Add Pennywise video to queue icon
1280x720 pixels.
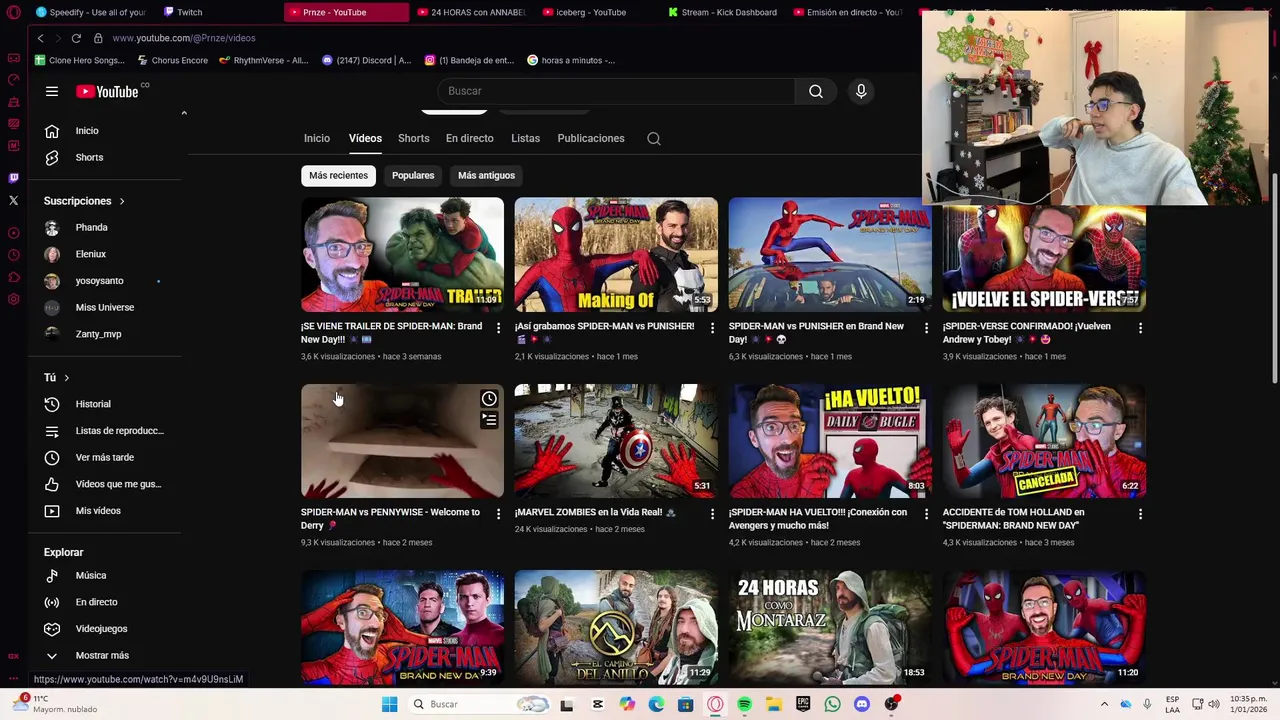[489, 421]
